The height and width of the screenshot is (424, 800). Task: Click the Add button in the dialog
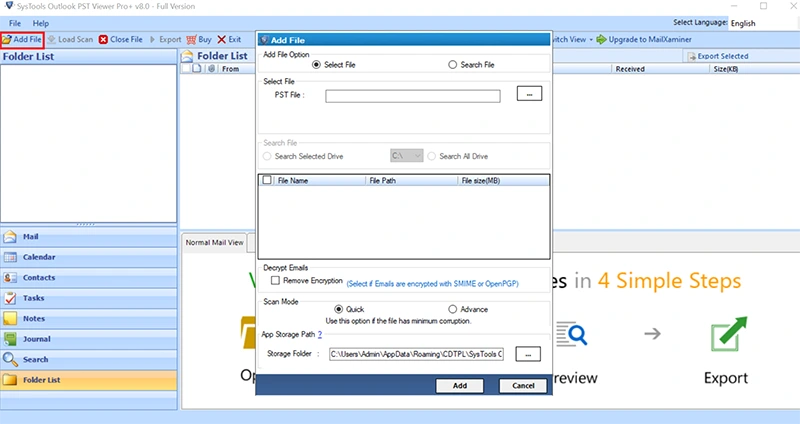pyautogui.click(x=460, y=386)
